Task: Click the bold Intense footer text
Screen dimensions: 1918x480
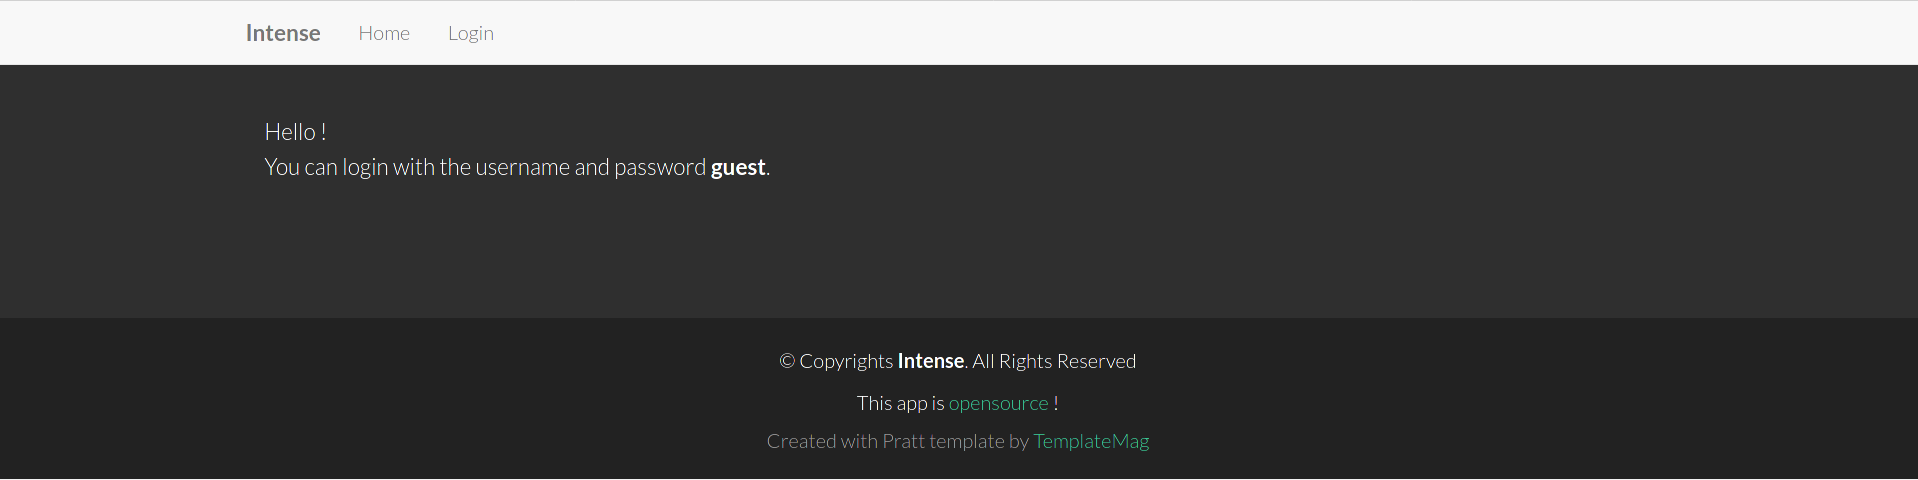Action: coord(931,361)
